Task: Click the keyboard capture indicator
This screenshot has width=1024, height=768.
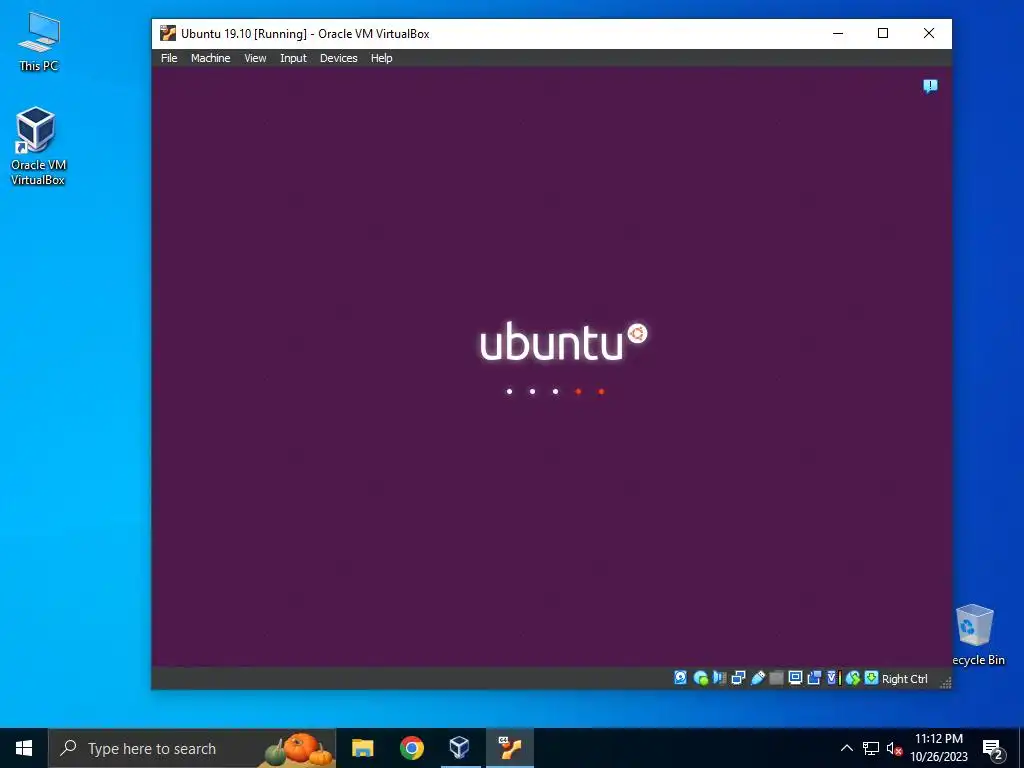Action: (x=871, y=678)
